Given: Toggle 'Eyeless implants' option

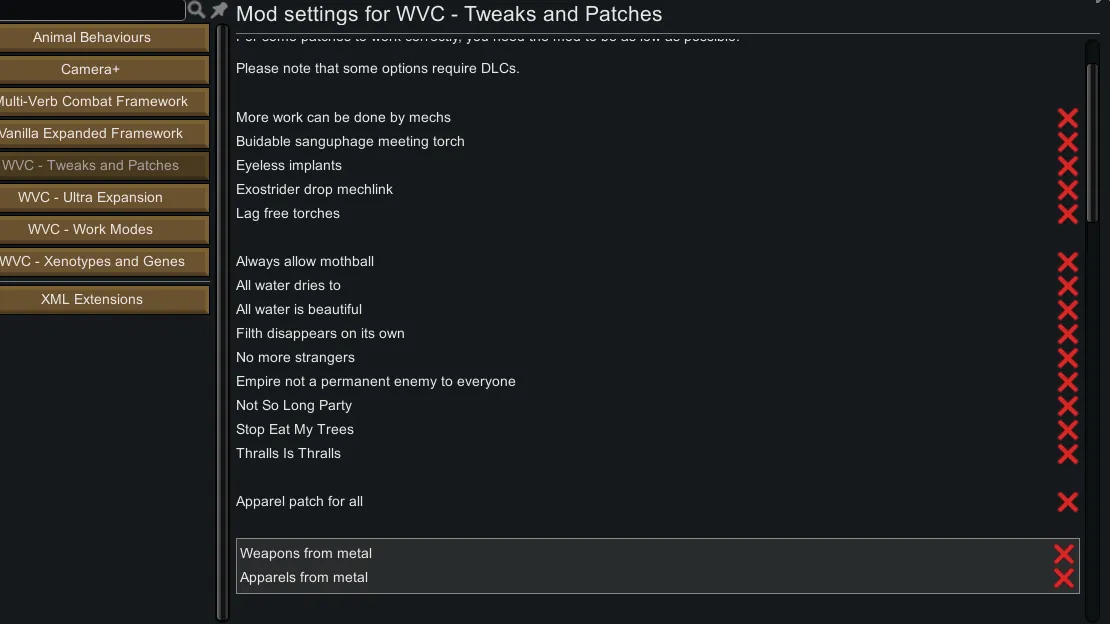Looking at the screenshot, I should [1067, 166].
